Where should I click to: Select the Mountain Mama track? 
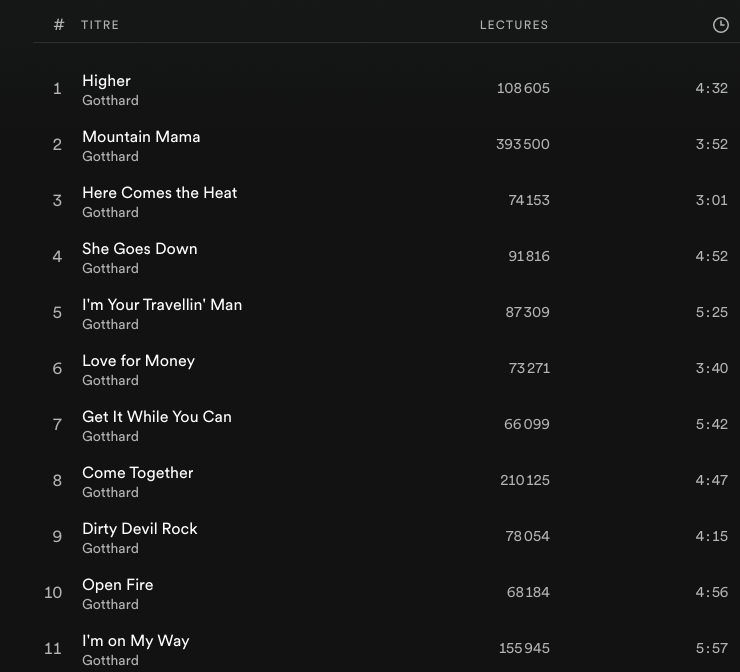click(x=141, y=137)
